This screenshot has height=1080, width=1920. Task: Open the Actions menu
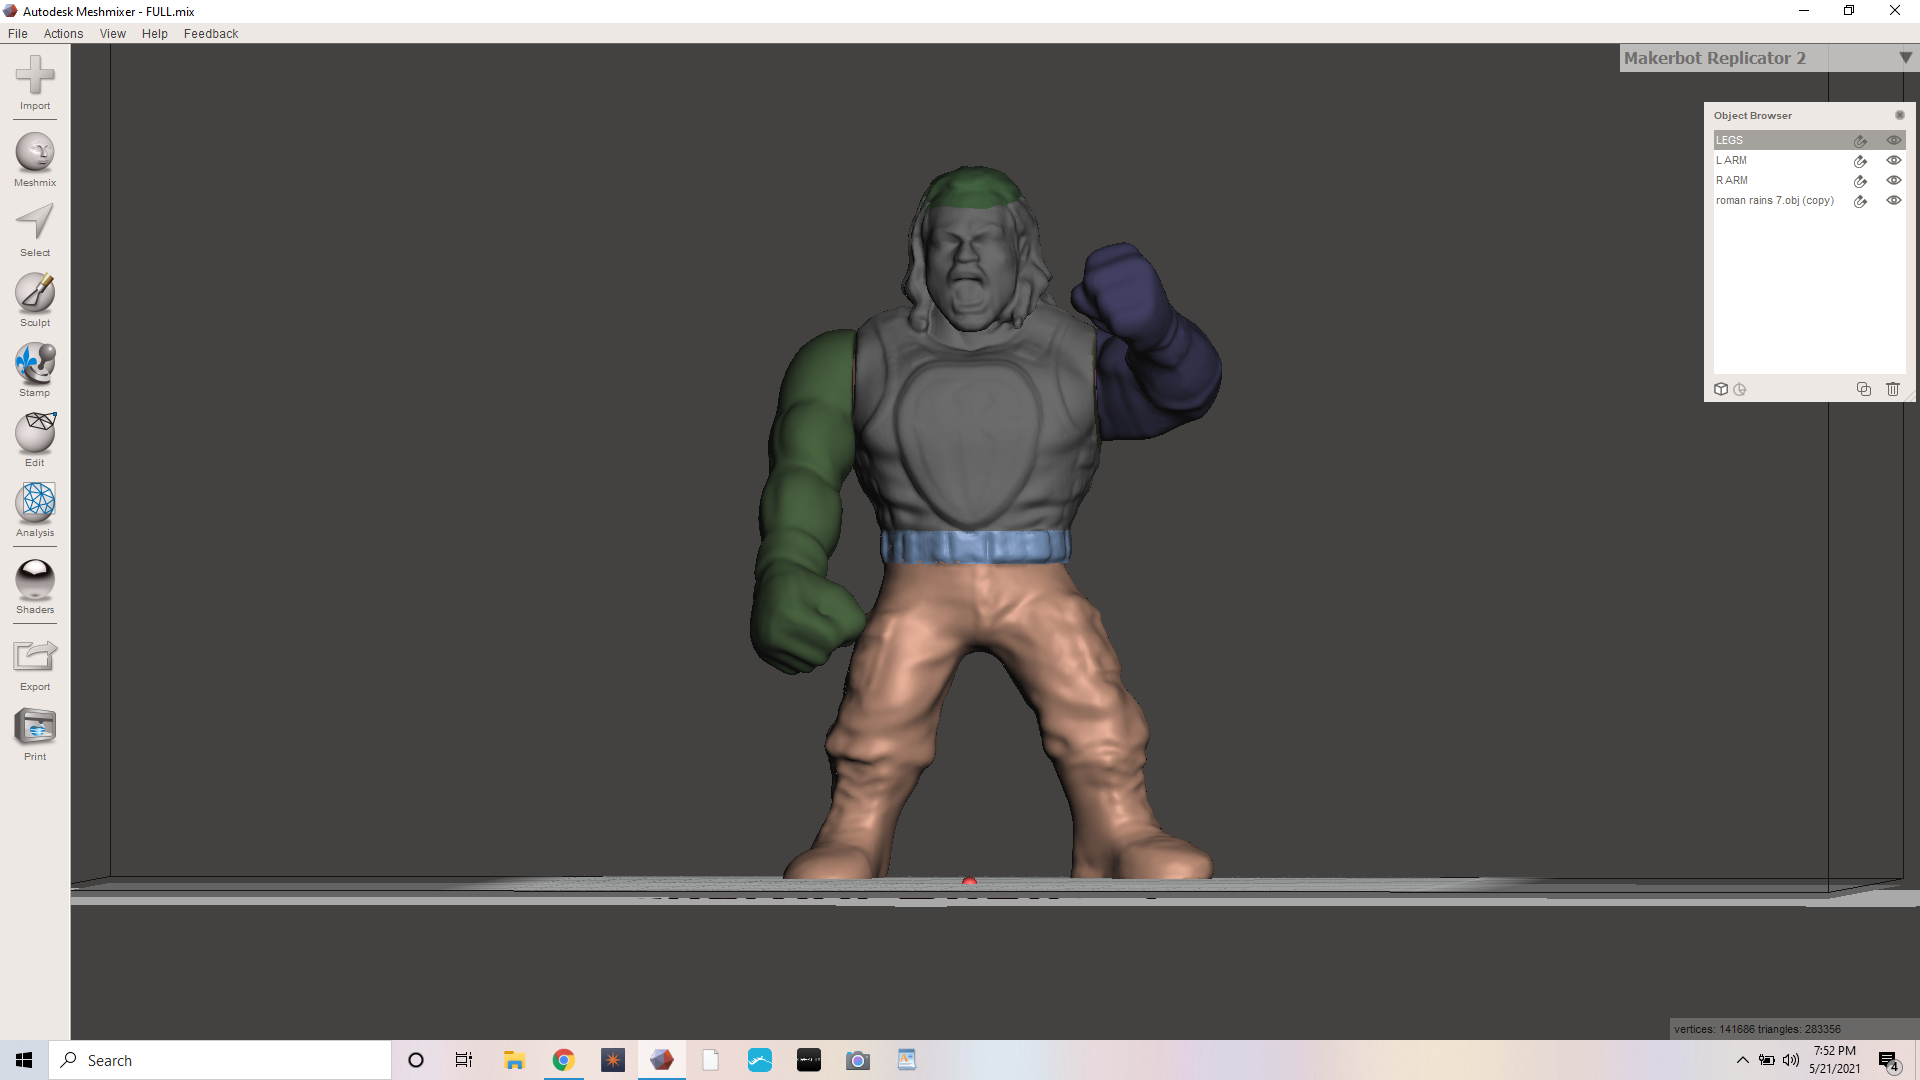point(63,33)
